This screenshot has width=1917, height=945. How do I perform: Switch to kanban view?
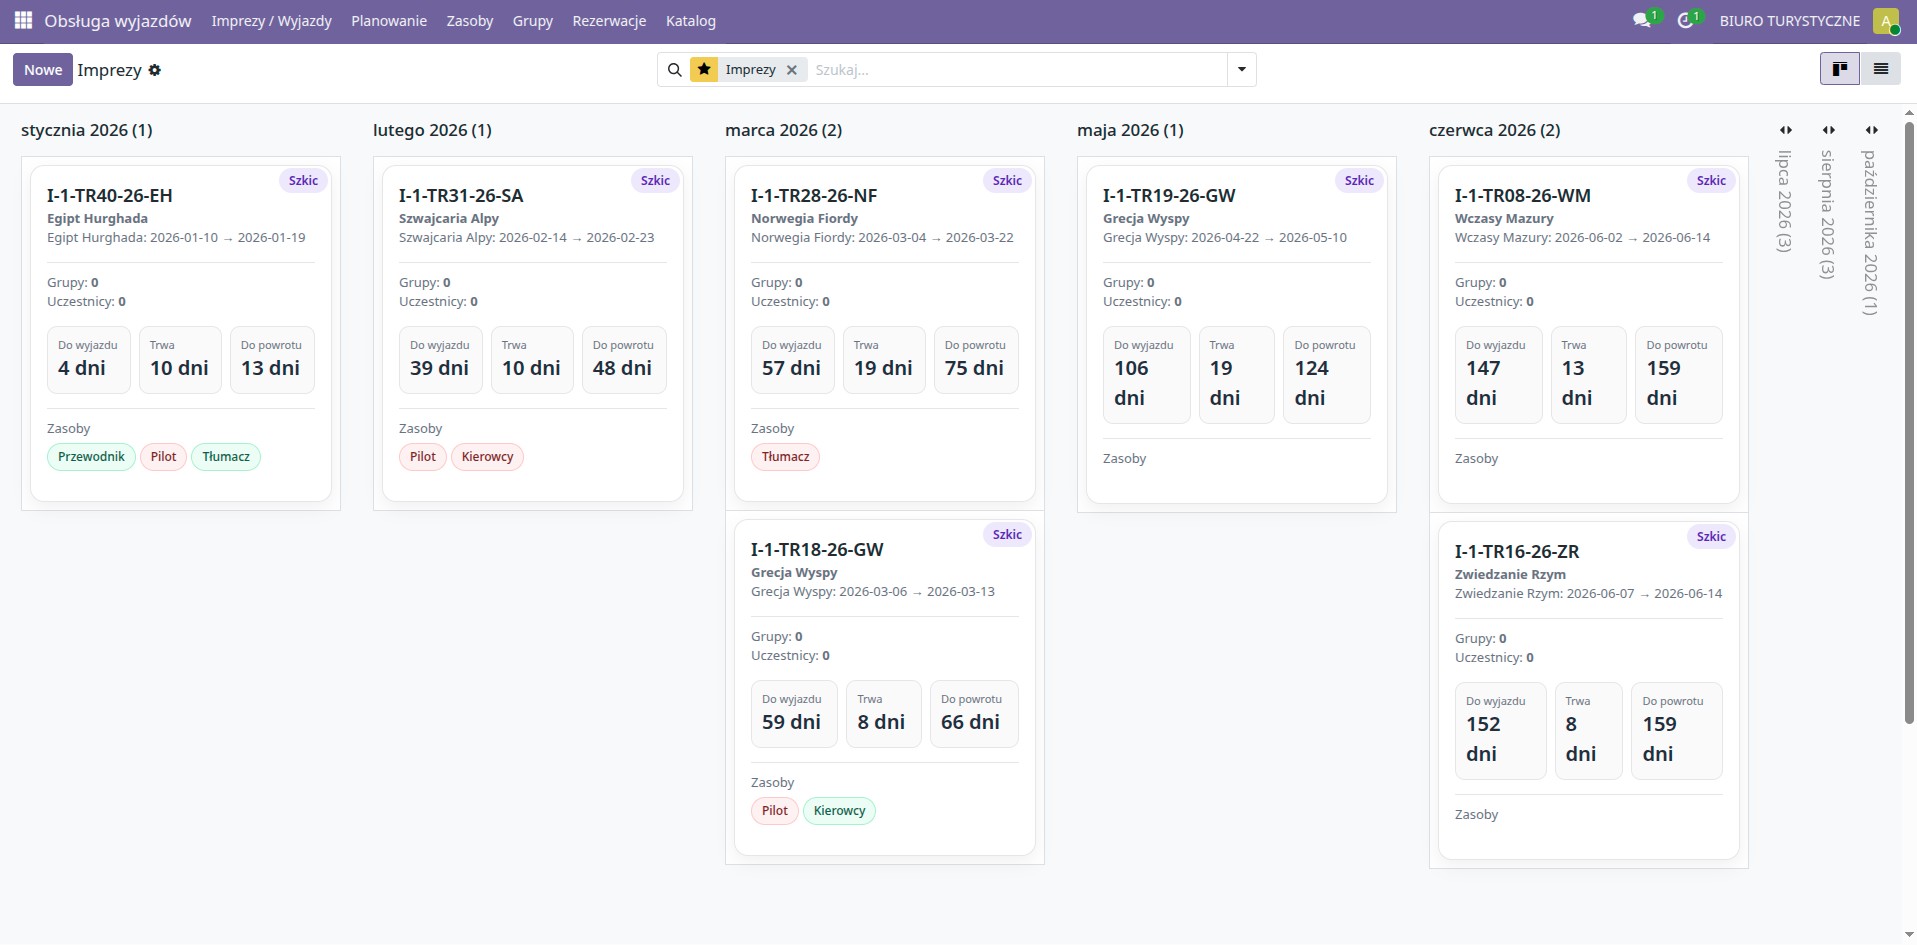click(1839, 69)
